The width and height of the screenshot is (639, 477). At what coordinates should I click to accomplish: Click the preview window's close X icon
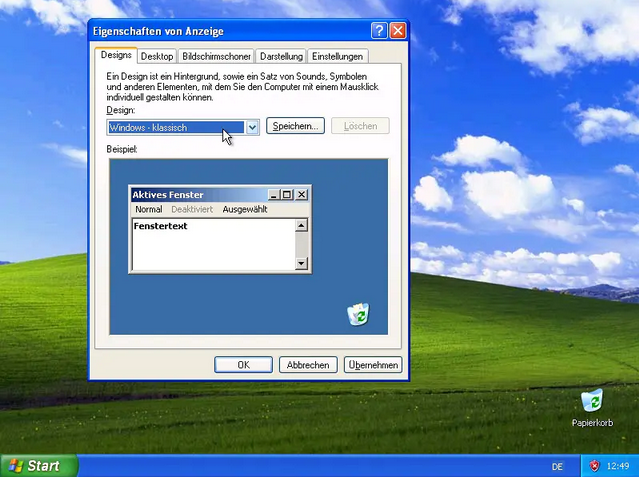[x=301, y=195]
